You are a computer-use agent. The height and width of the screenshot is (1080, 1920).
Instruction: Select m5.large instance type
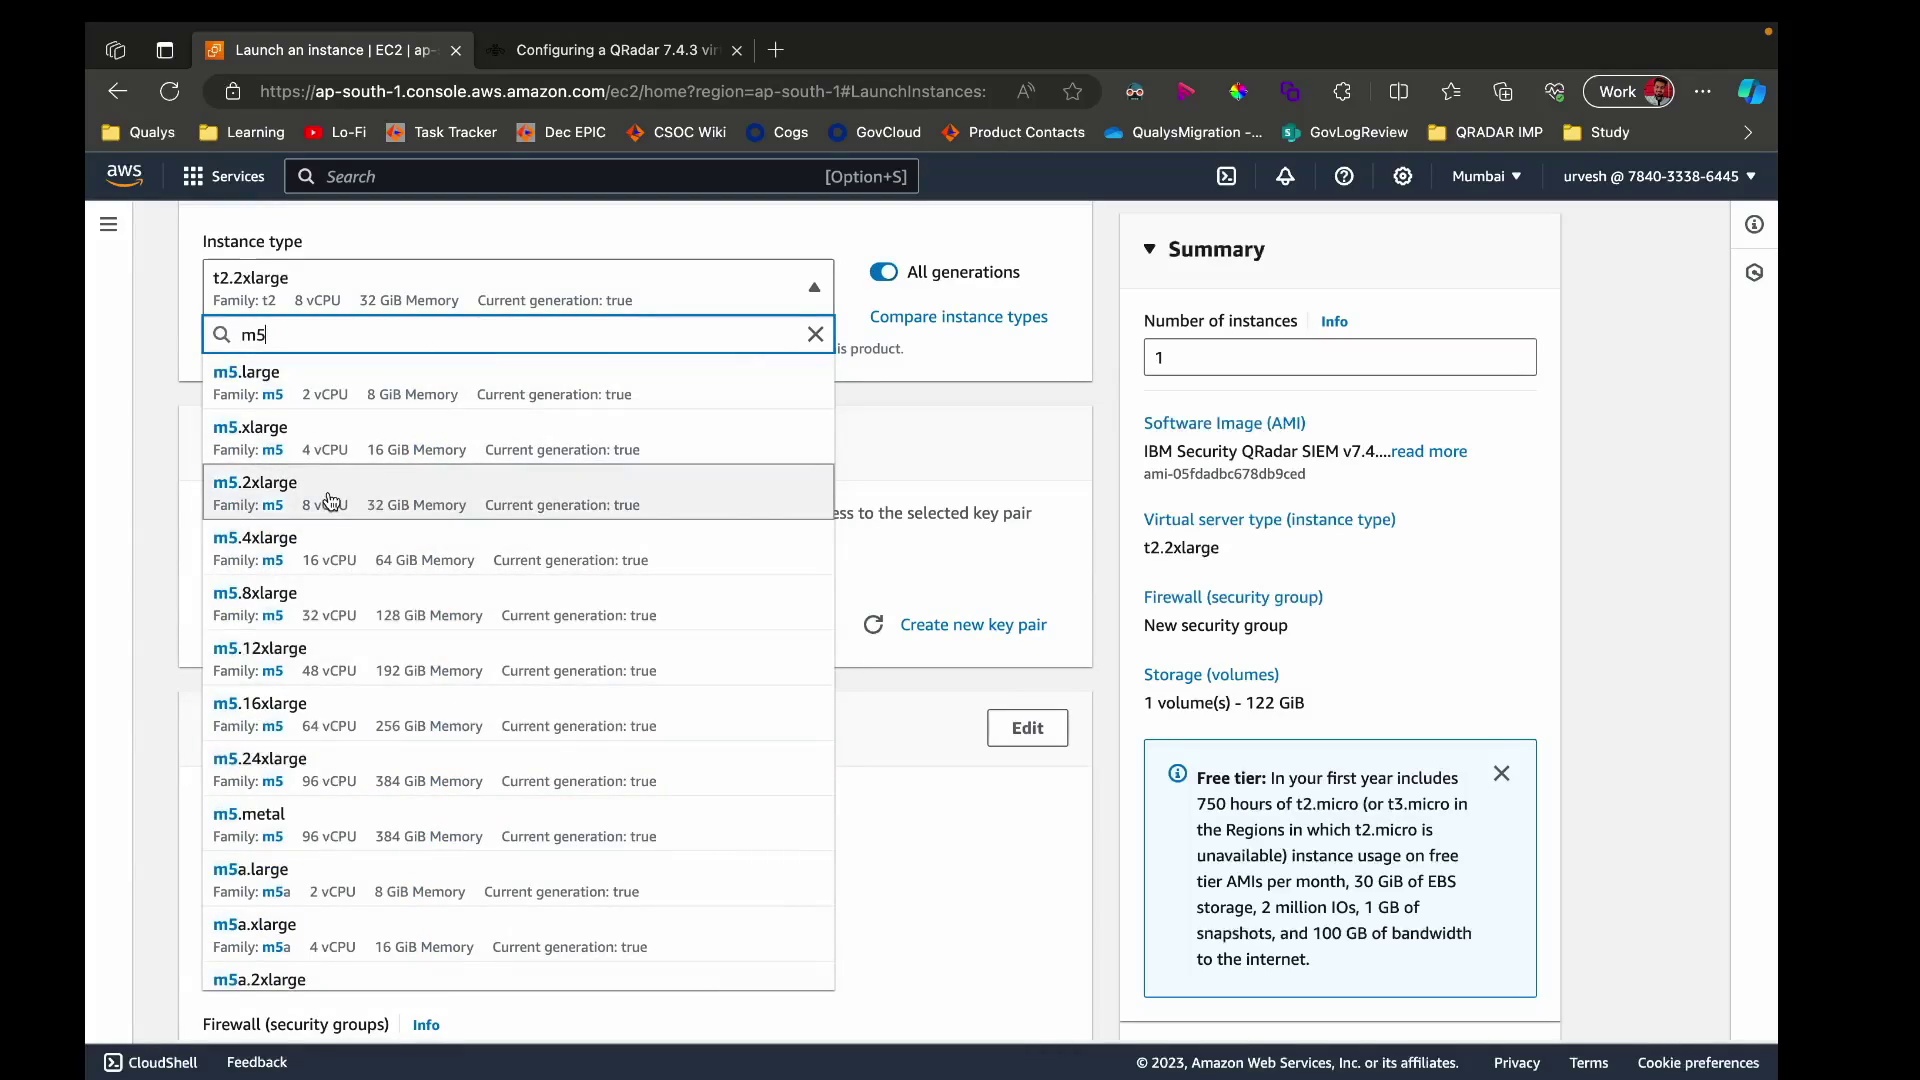click(518, 382)
